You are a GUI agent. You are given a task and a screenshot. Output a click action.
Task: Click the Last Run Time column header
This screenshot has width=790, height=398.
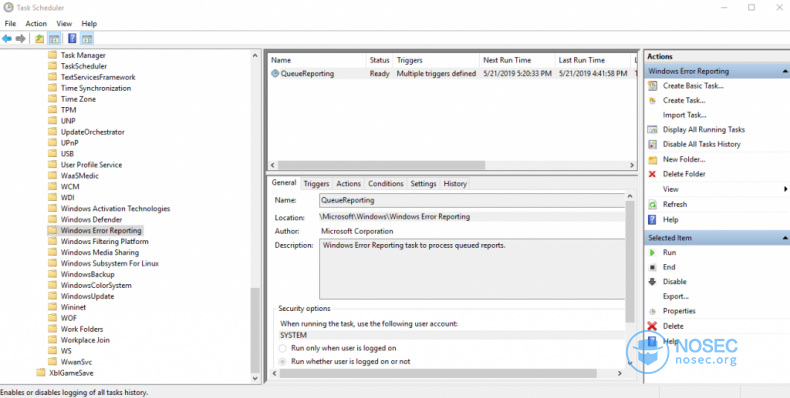coord(593,60)
